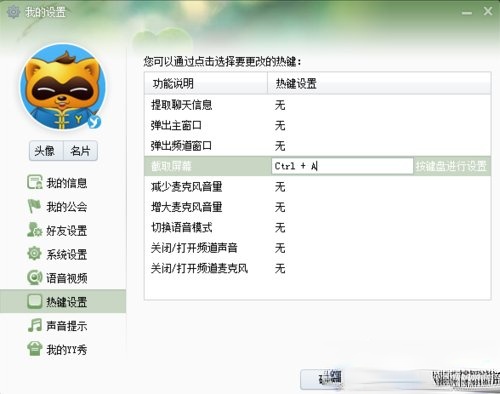This screenshot has width=500, height=394.
Task: Go to 系统设置 section
Action: click(63, 254)
